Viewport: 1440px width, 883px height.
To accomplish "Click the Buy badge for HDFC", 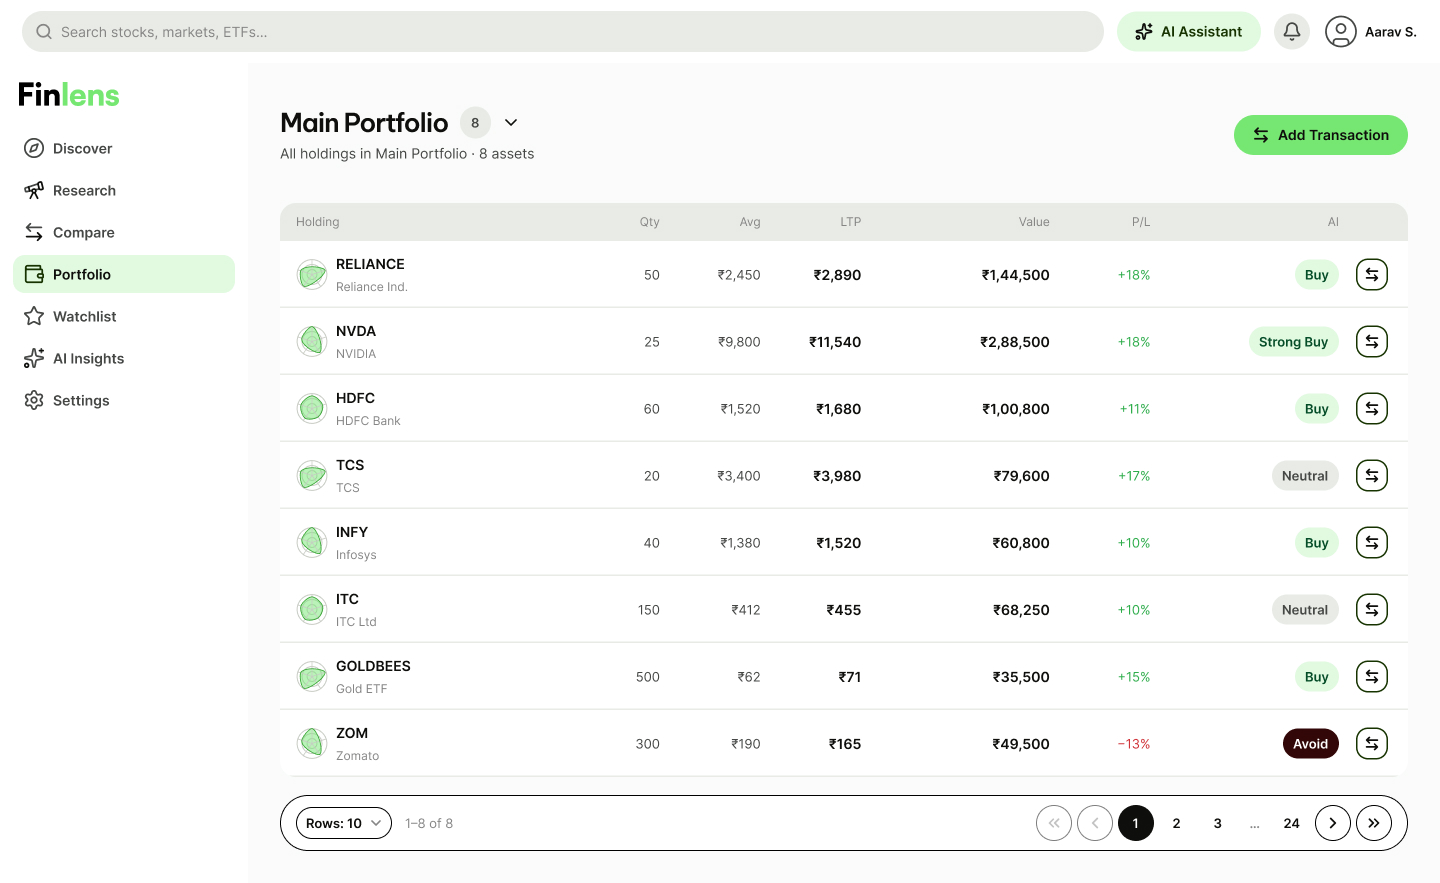I will (1317, 408).
